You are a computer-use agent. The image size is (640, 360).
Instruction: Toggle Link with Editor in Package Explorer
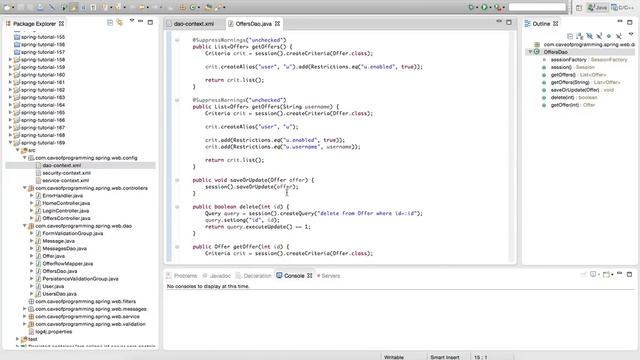pyautogui.click(x=120, y=22)
